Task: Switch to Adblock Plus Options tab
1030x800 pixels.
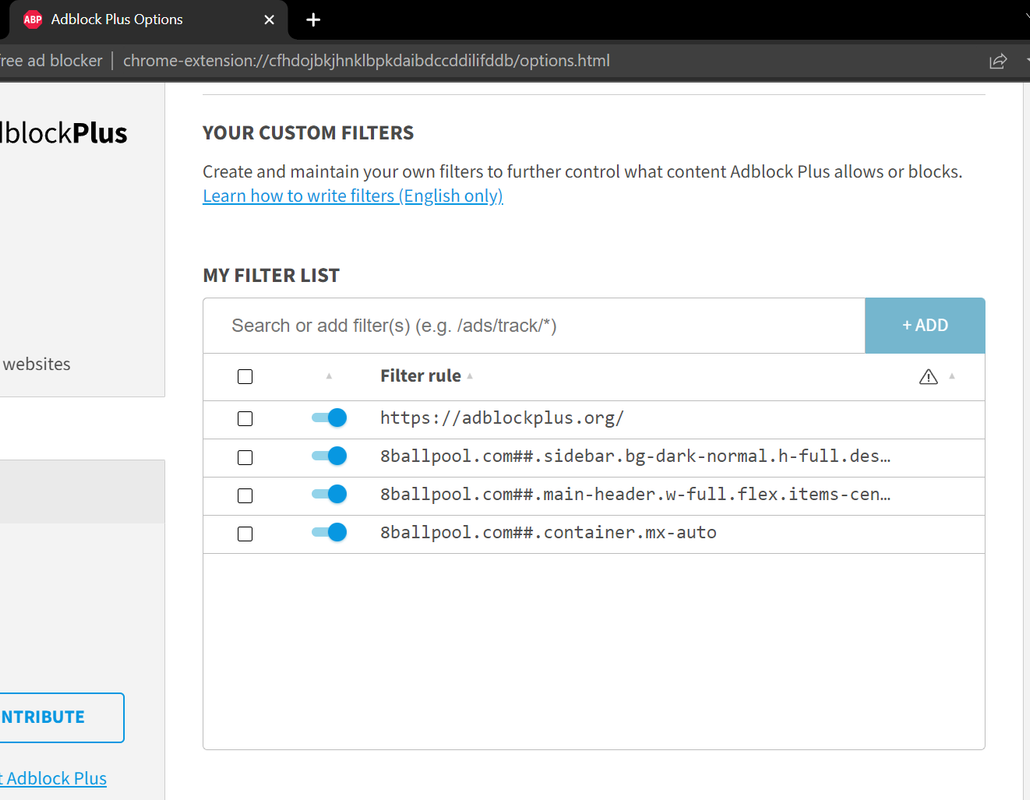Action: pos(130,19)
